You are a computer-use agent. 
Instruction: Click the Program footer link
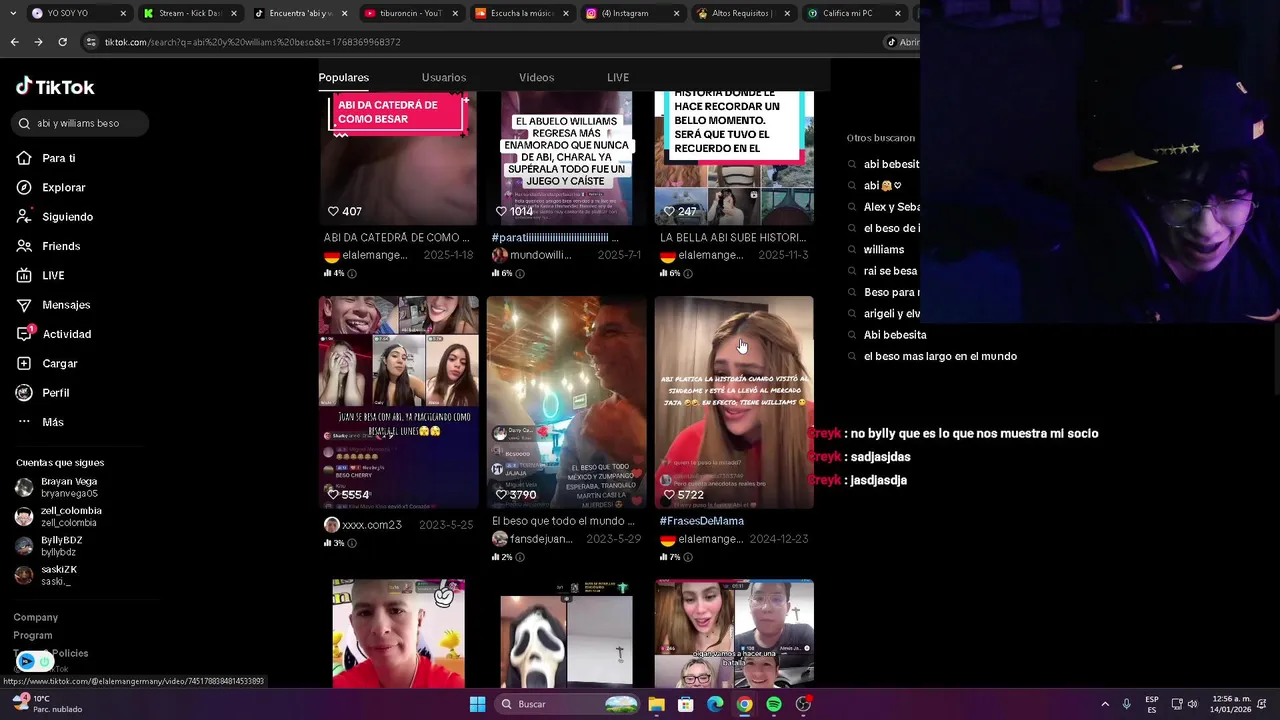[33, 635]
